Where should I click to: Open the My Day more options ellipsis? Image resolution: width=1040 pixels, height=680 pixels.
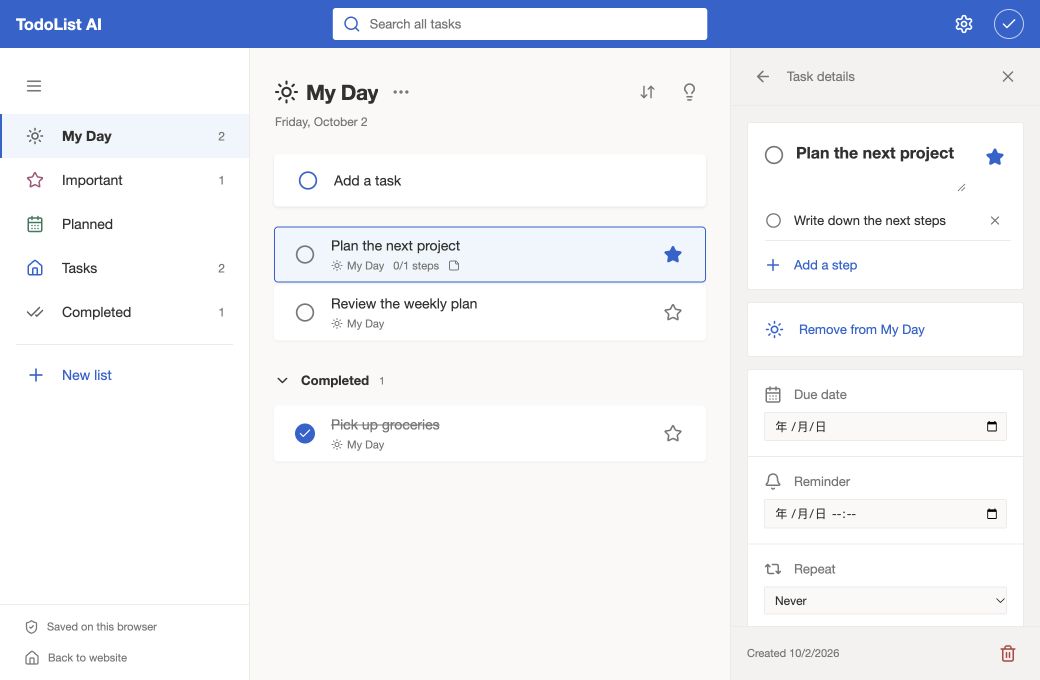point(401,92)
